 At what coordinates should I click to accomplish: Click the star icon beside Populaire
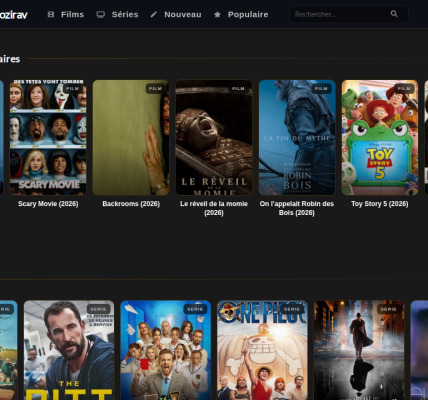(217, 14)
